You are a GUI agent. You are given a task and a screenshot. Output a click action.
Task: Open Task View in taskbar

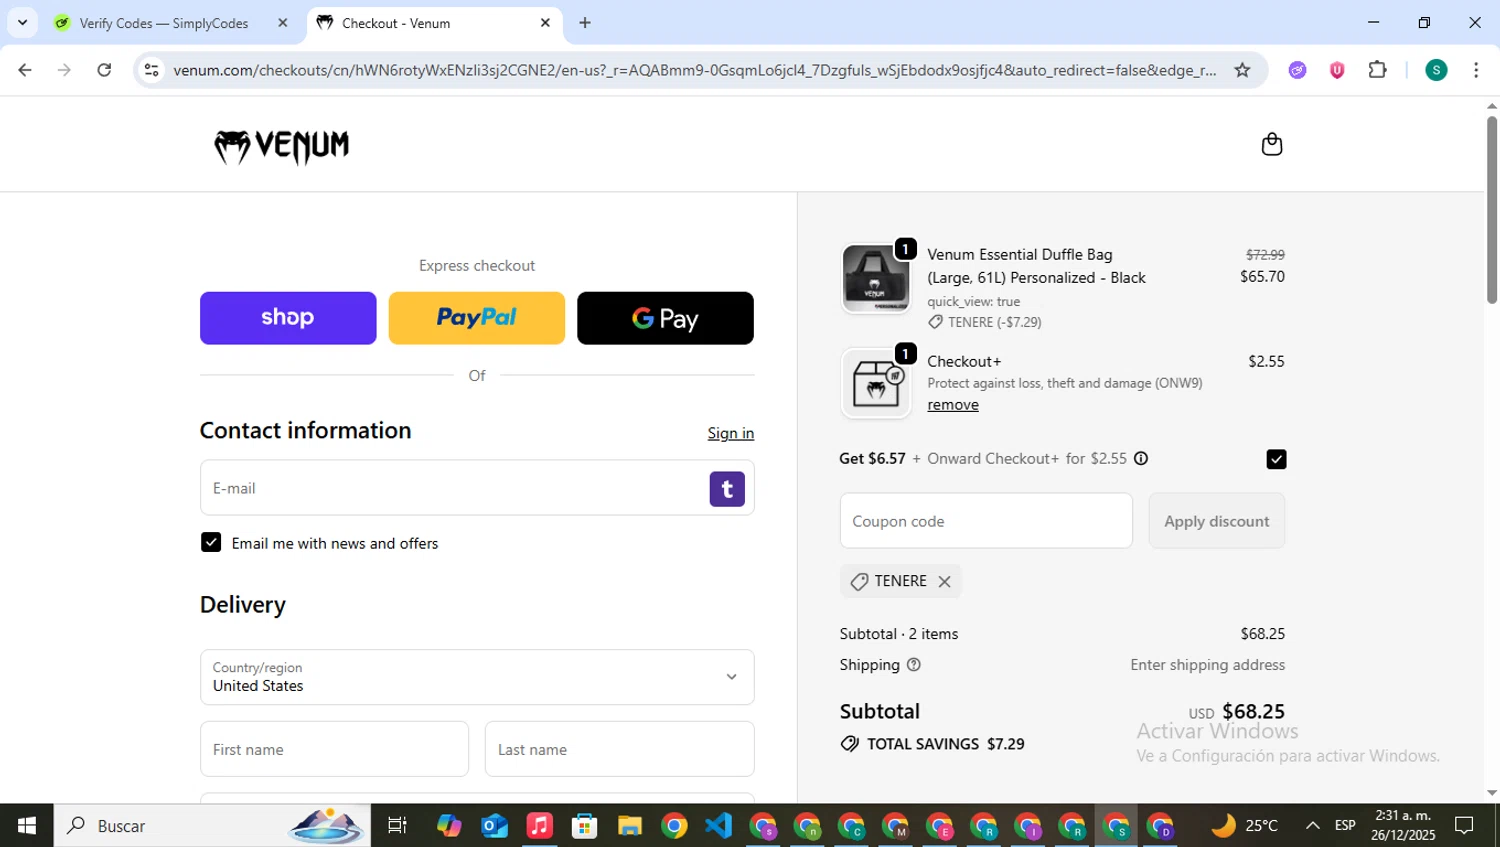tap(397, 825)
